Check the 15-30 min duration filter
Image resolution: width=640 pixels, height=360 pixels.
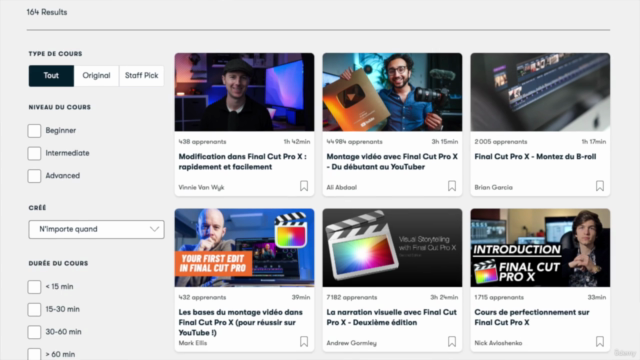click(34, 309)
